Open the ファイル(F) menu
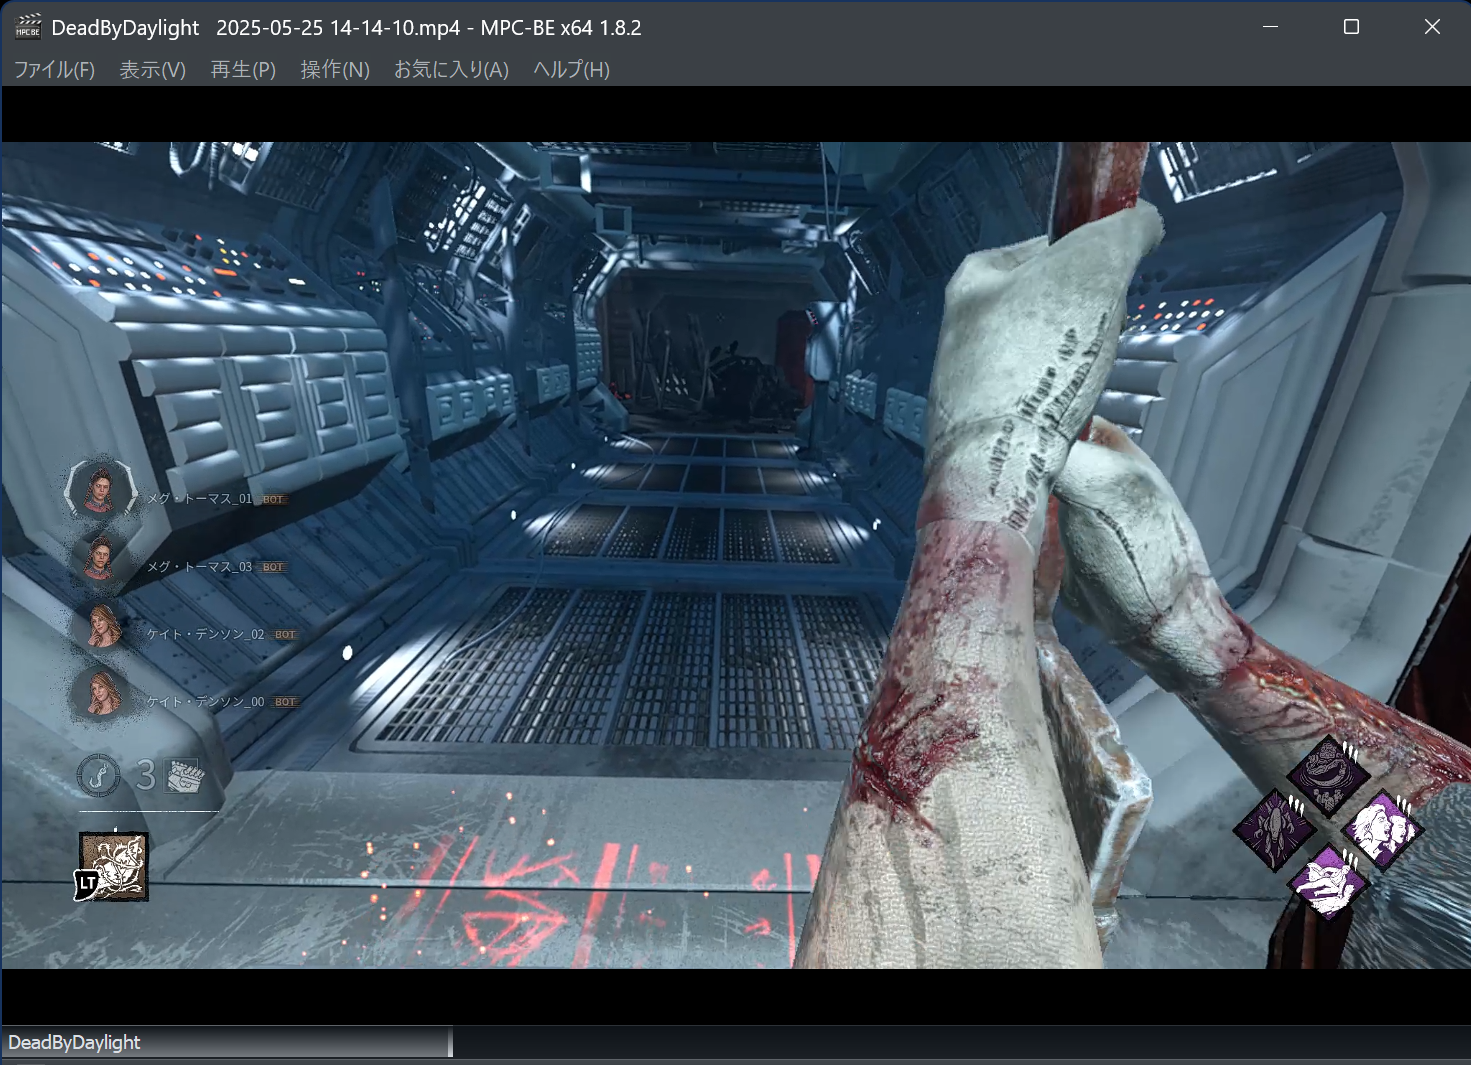The height and width of the screenshot is (1065, 1471). (x=53, y=70)
